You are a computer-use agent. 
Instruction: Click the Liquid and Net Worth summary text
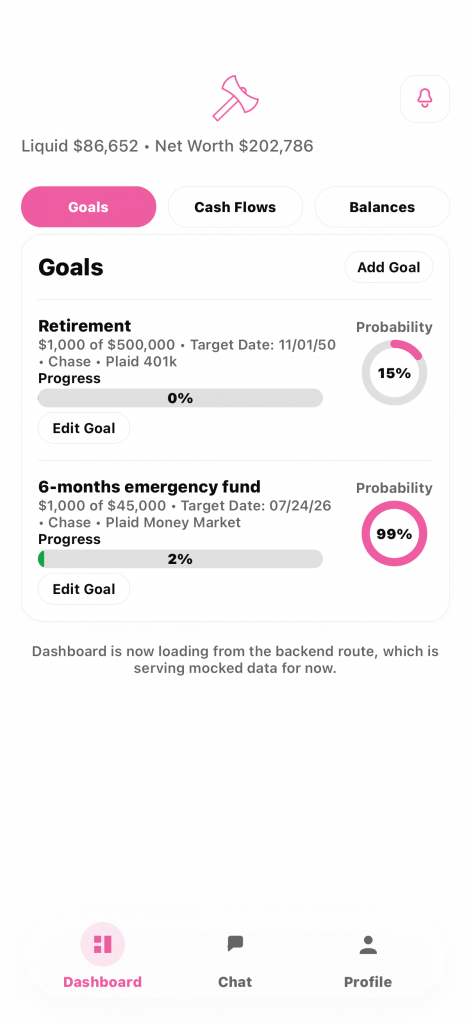[167, 146]
